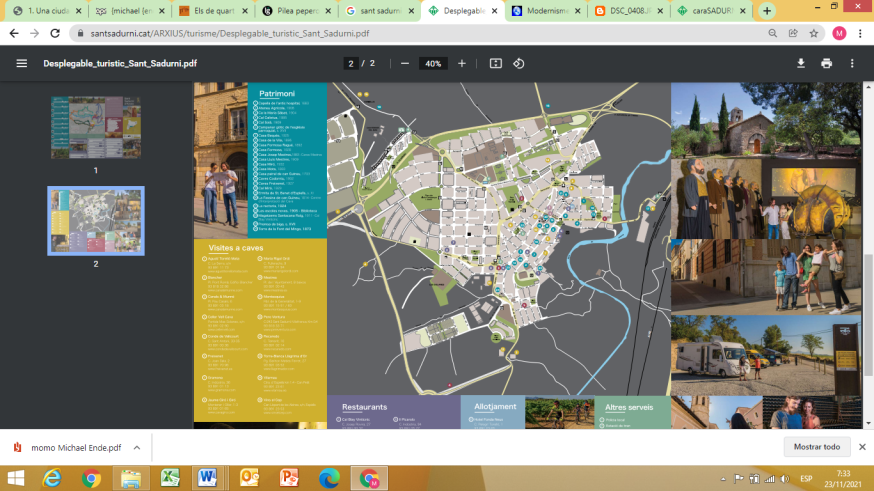This screenshot has height=491, width=874.
Task: Zoom in with the plus button
Action: click(x=462, y=63)
